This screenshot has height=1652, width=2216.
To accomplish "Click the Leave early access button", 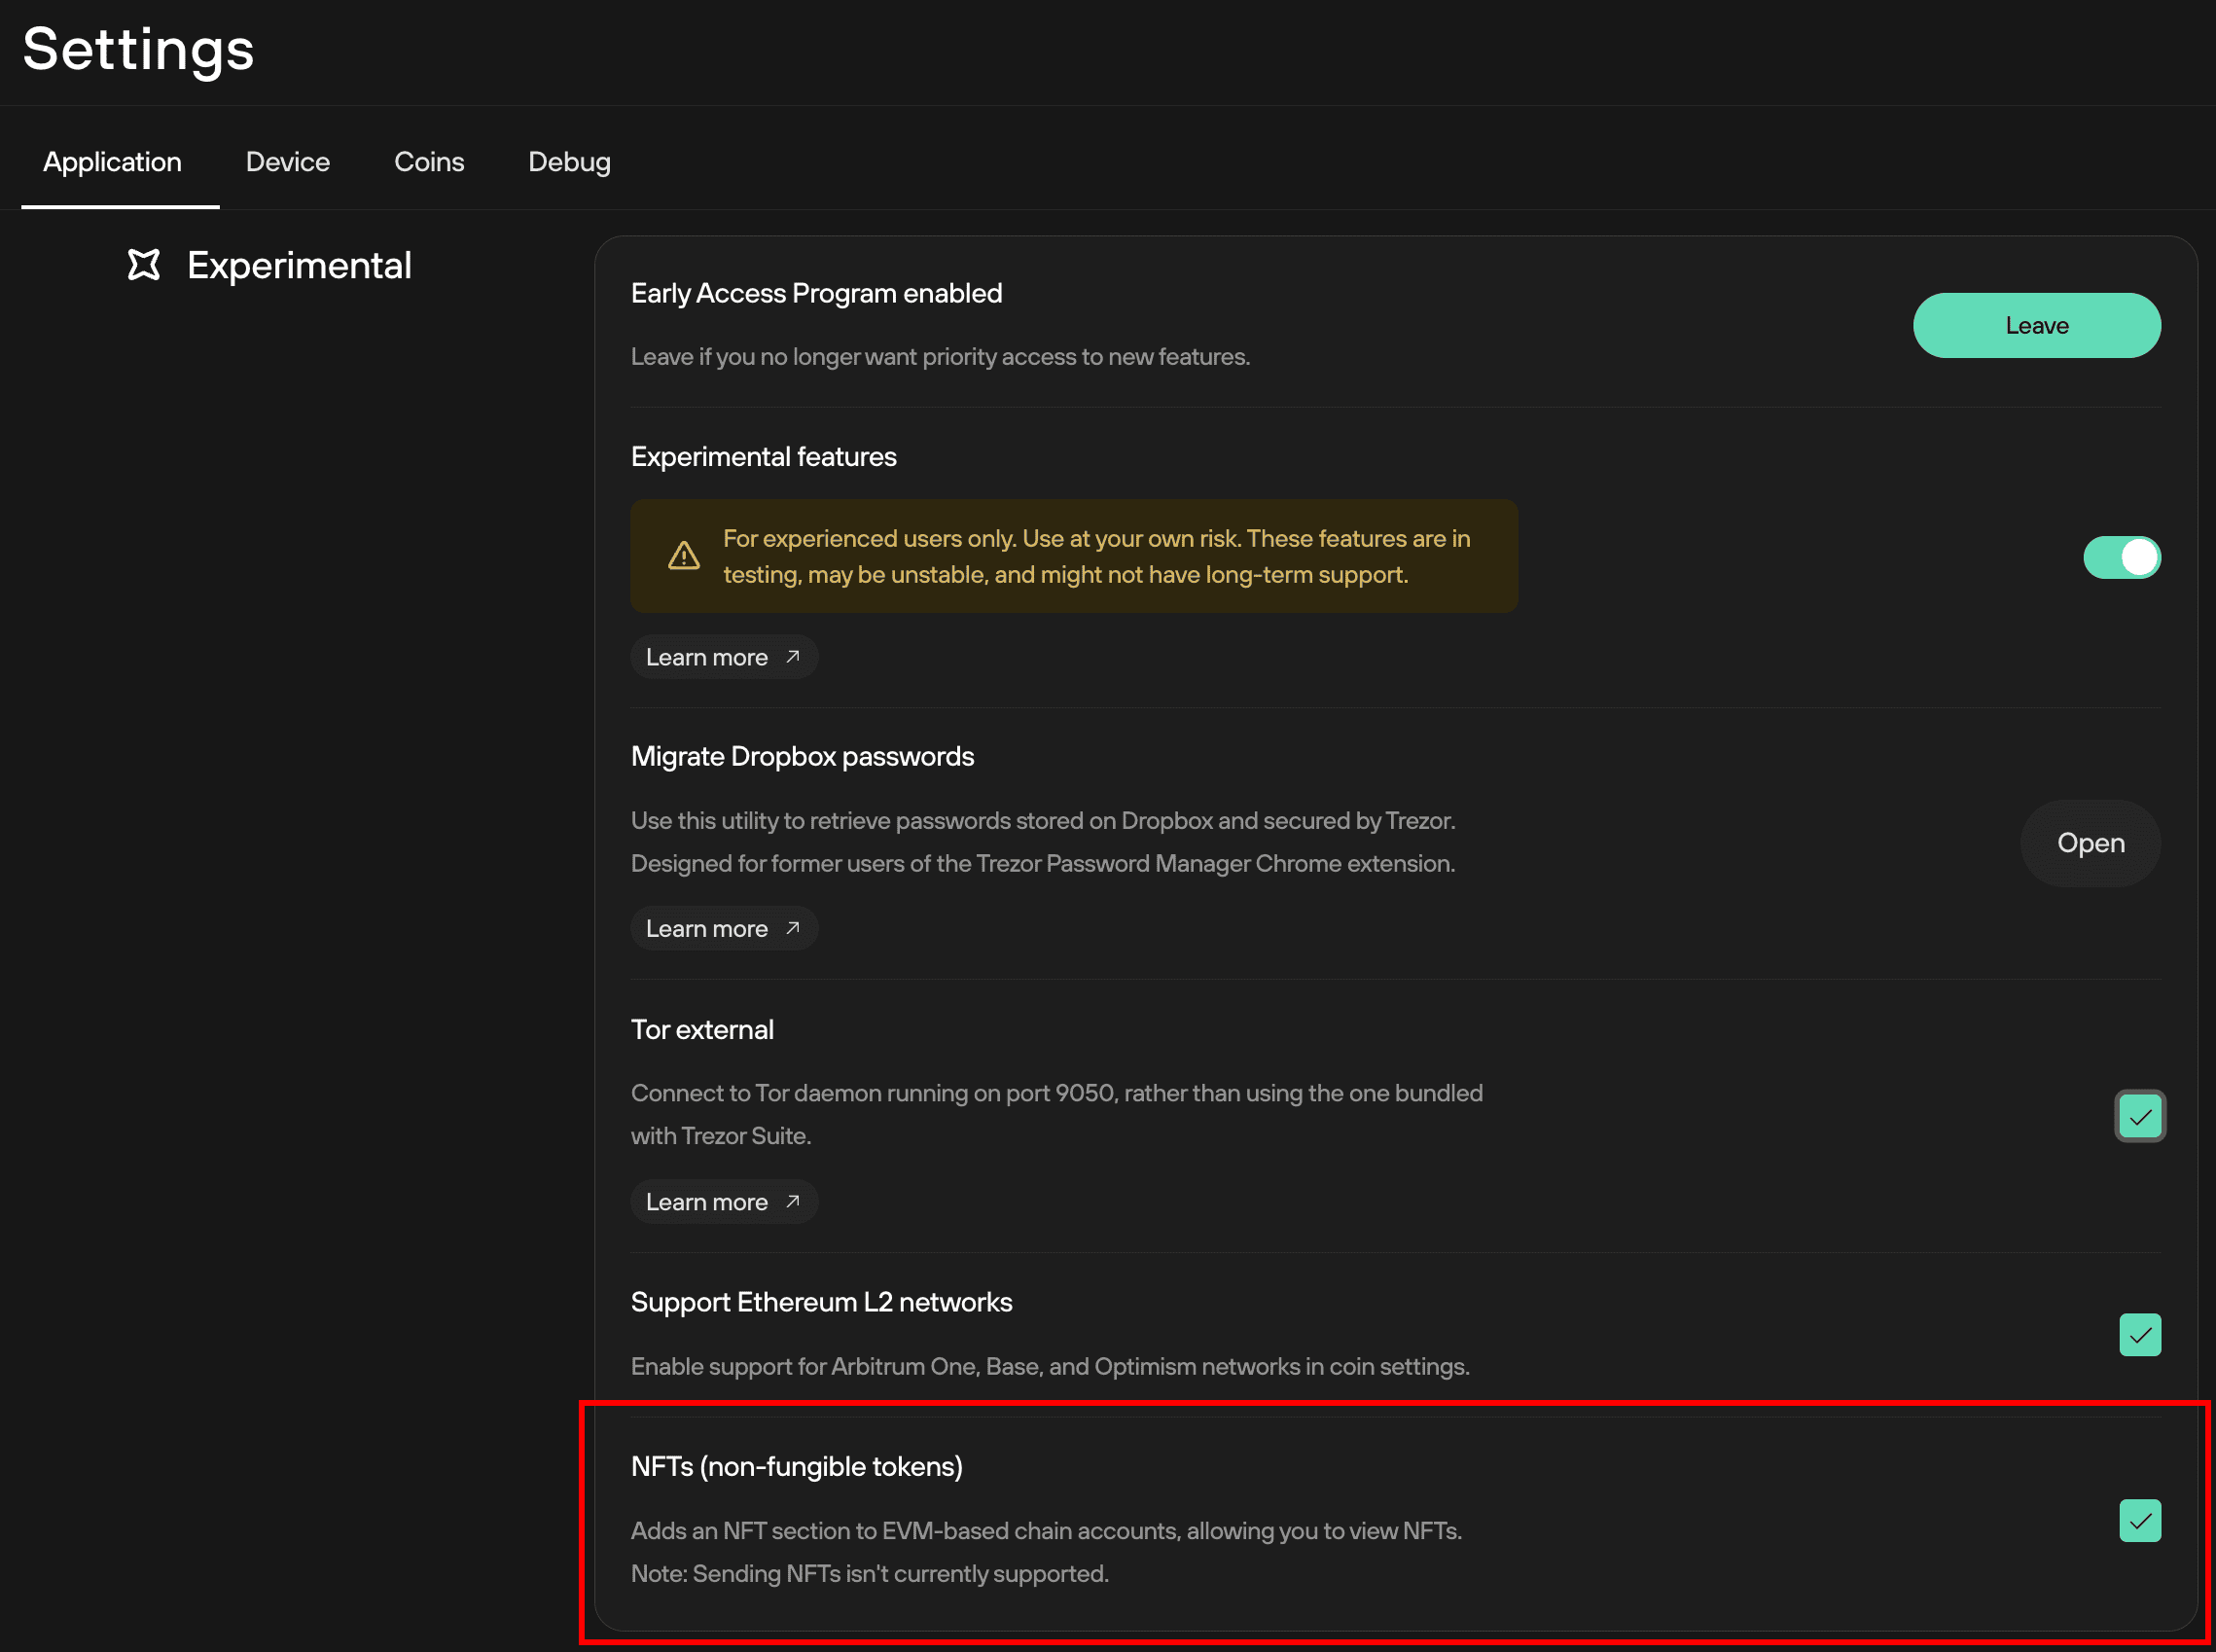I will tap(2037, 325).
